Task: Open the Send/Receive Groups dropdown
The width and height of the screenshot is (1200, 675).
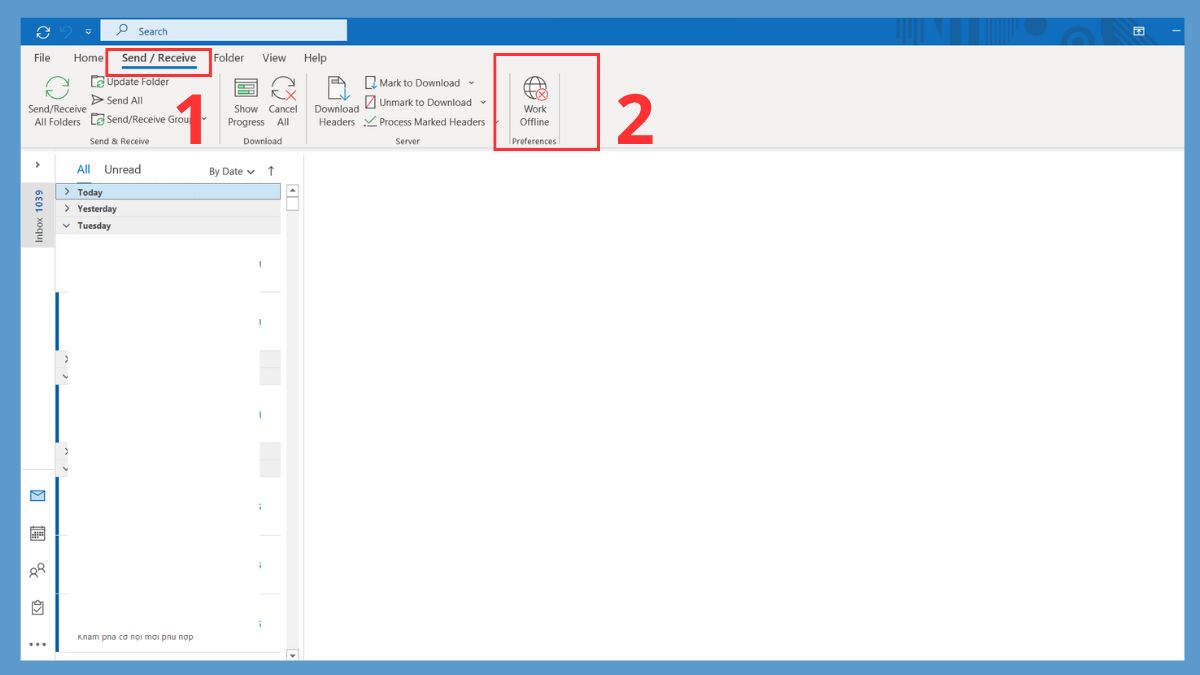Action: coord(203,118)
